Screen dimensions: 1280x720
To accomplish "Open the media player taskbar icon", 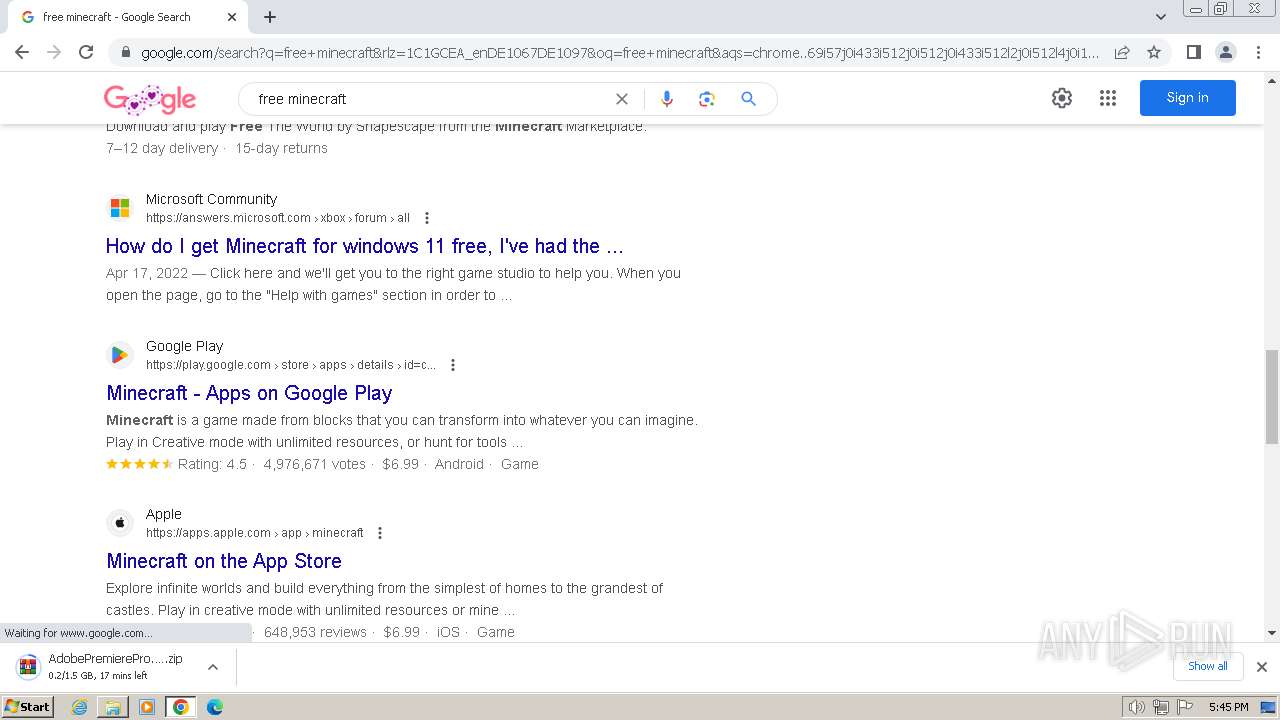I will pos(147,707).
